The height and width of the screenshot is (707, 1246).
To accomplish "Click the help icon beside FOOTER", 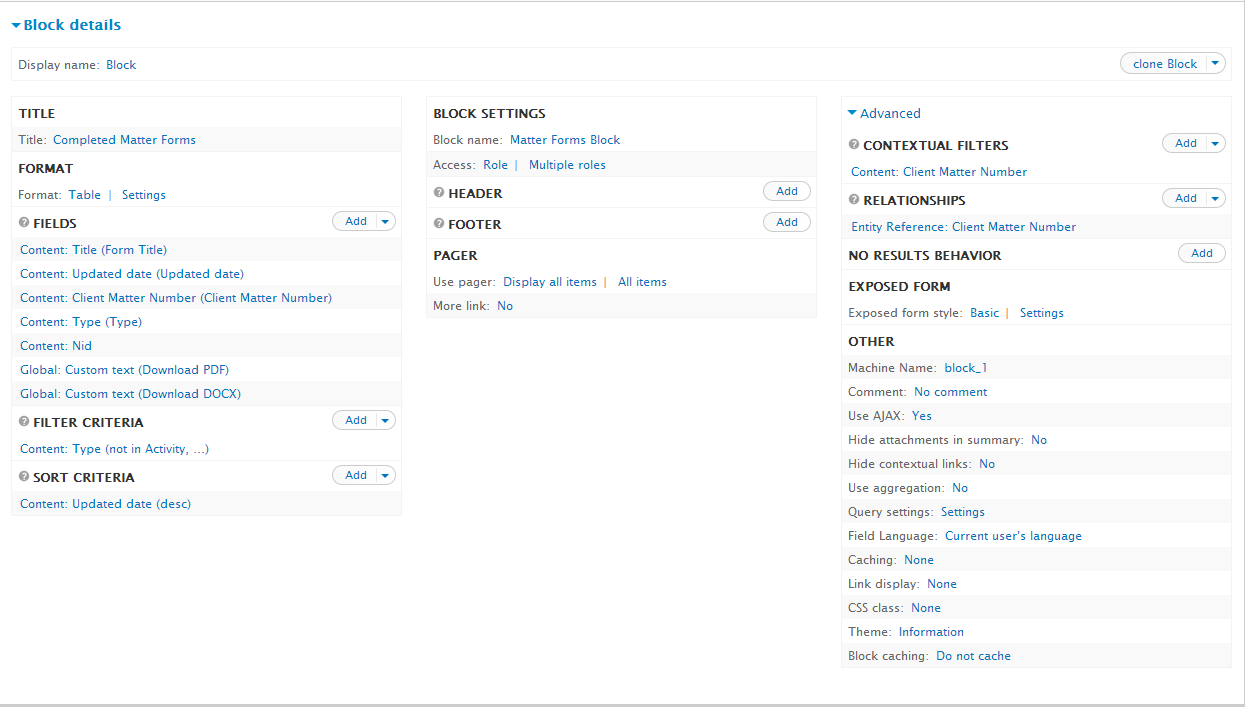I will (x=439, y=224).
